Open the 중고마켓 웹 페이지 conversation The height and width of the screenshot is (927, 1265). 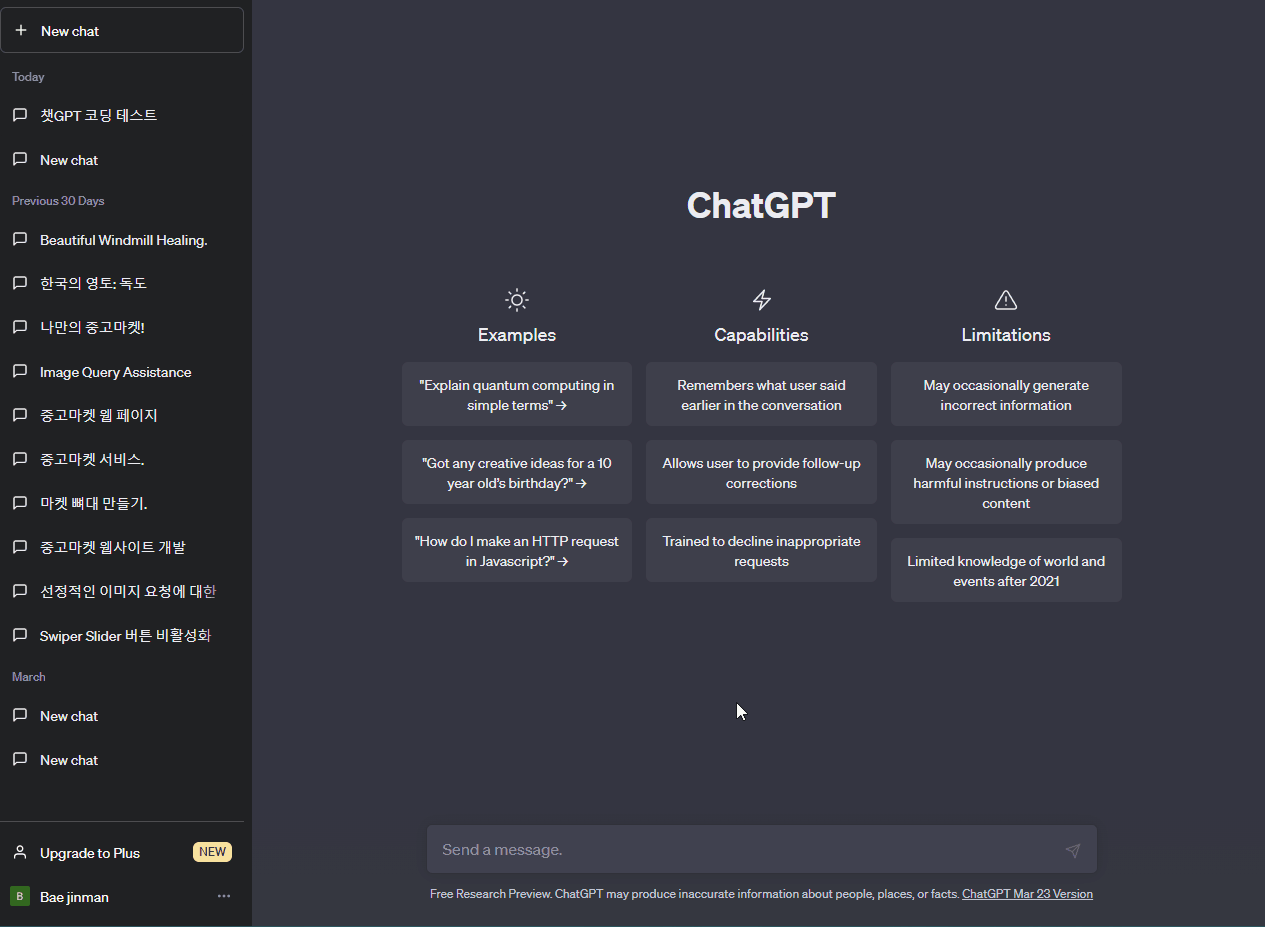122,415
